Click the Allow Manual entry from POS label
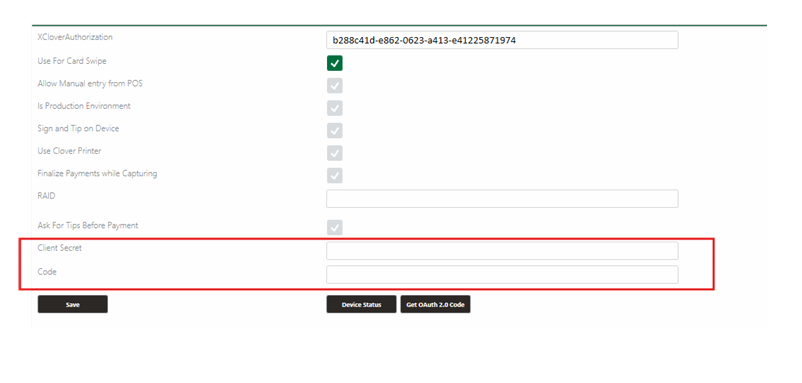This screenshot has height=383, width=802. pyautogui.click(x=90, y=83)
